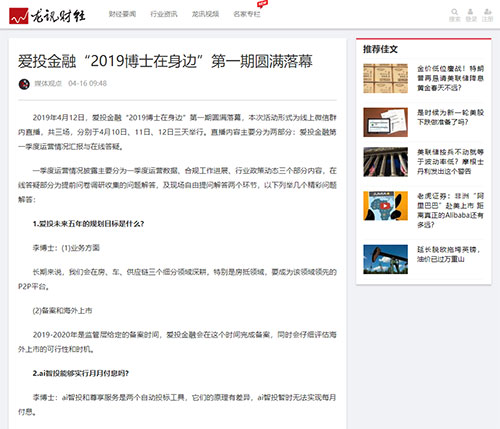The height and width of the screenshot is (429, 500).
Task: Open the 行业资讯 menu
Action: pos(164,14)
